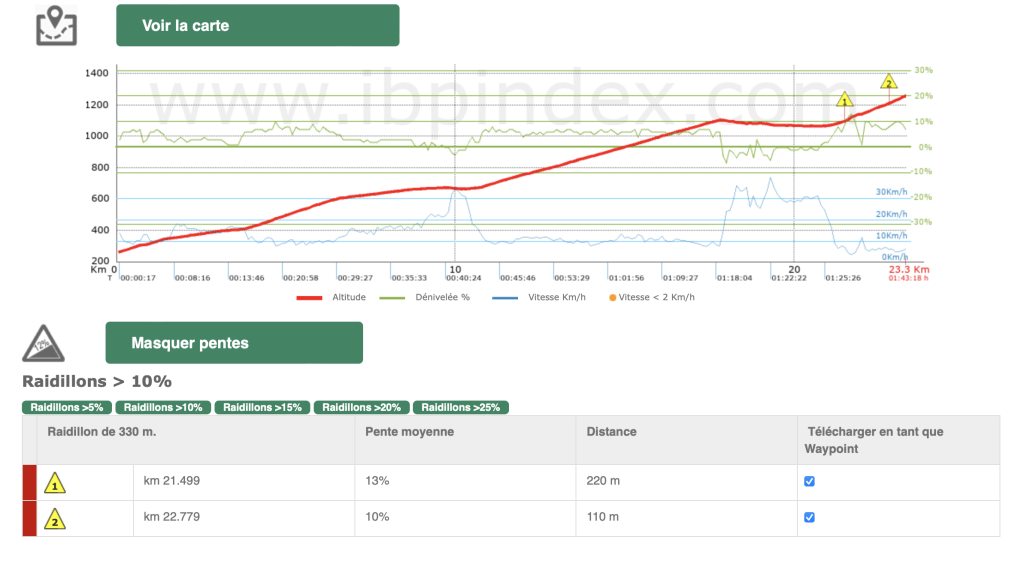1024x561 pixels.
Task: Click waypoint 2 marker on the chart
Action: point(887,81)
